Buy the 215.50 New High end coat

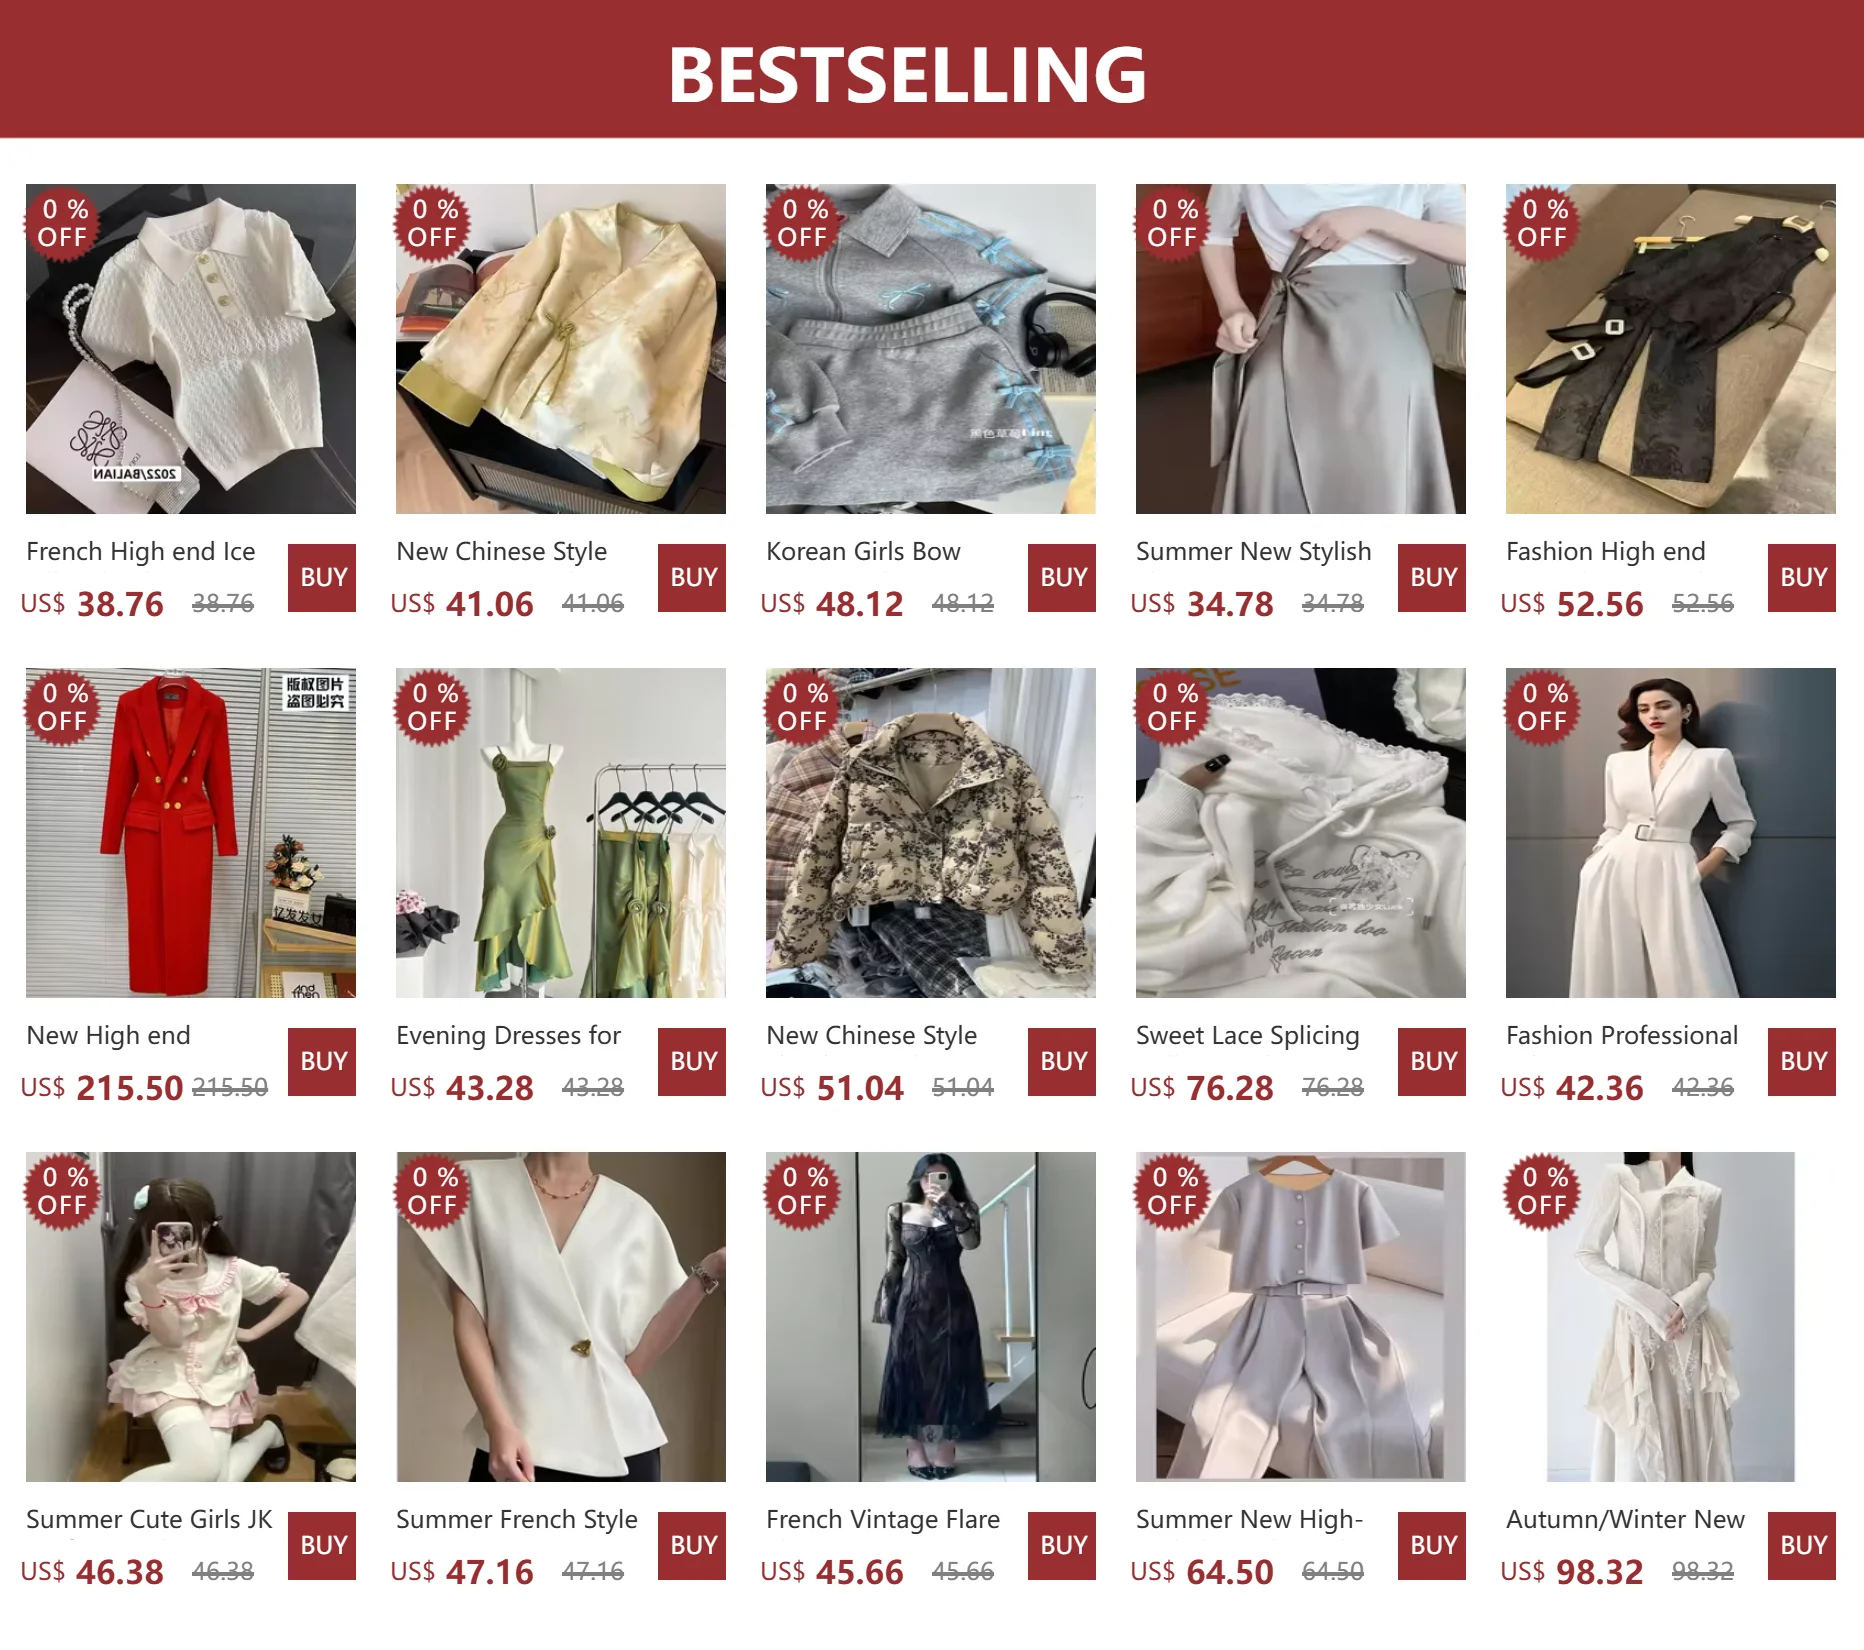pyautogui.click(x=322, y=1062)
